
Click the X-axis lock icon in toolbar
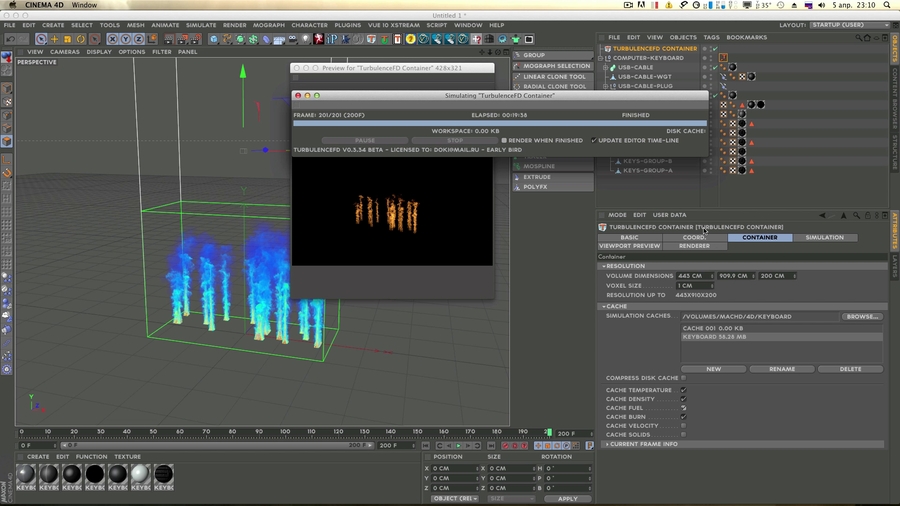coord(113,39)
